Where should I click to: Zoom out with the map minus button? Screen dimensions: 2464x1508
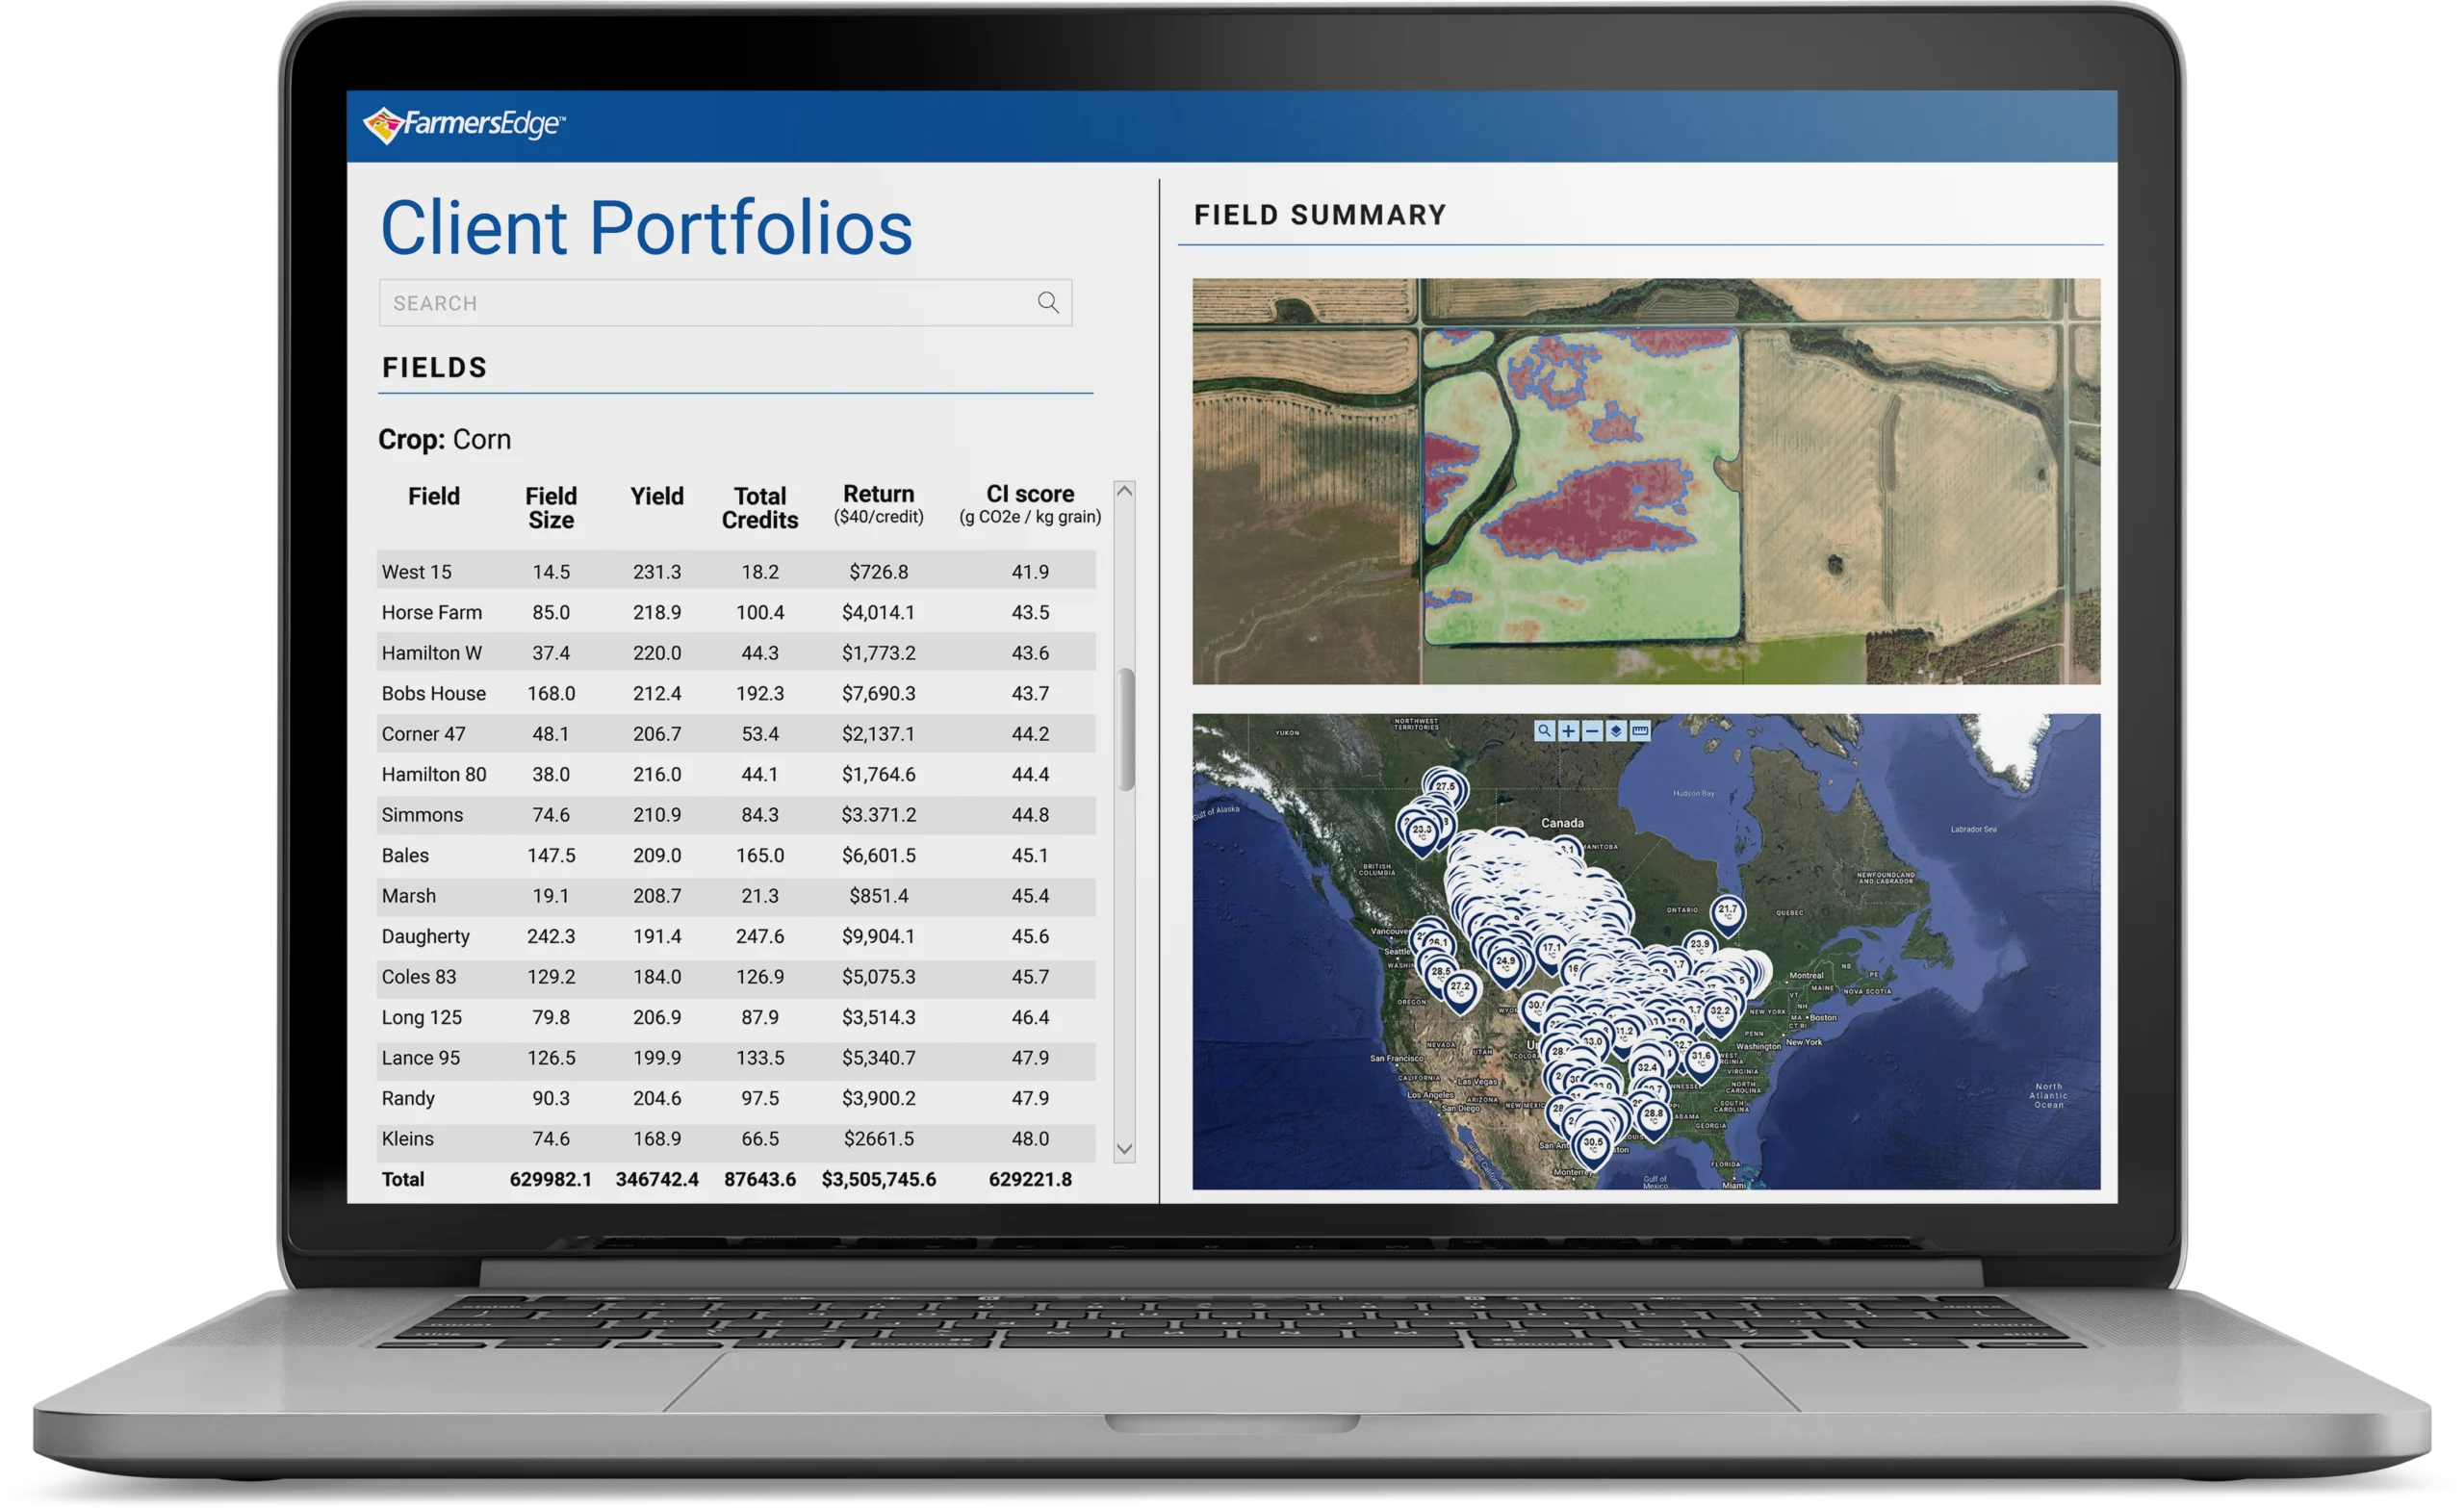click(1592, 731)
